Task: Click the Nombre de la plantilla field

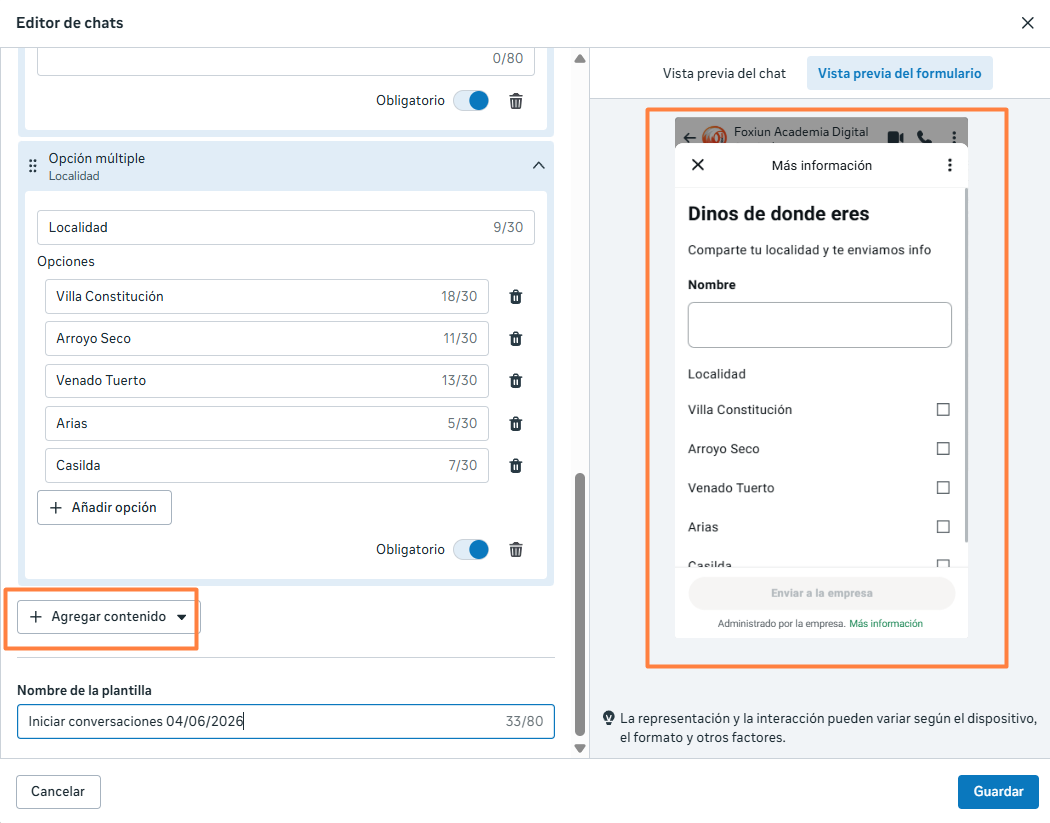Action: [286, 721]
